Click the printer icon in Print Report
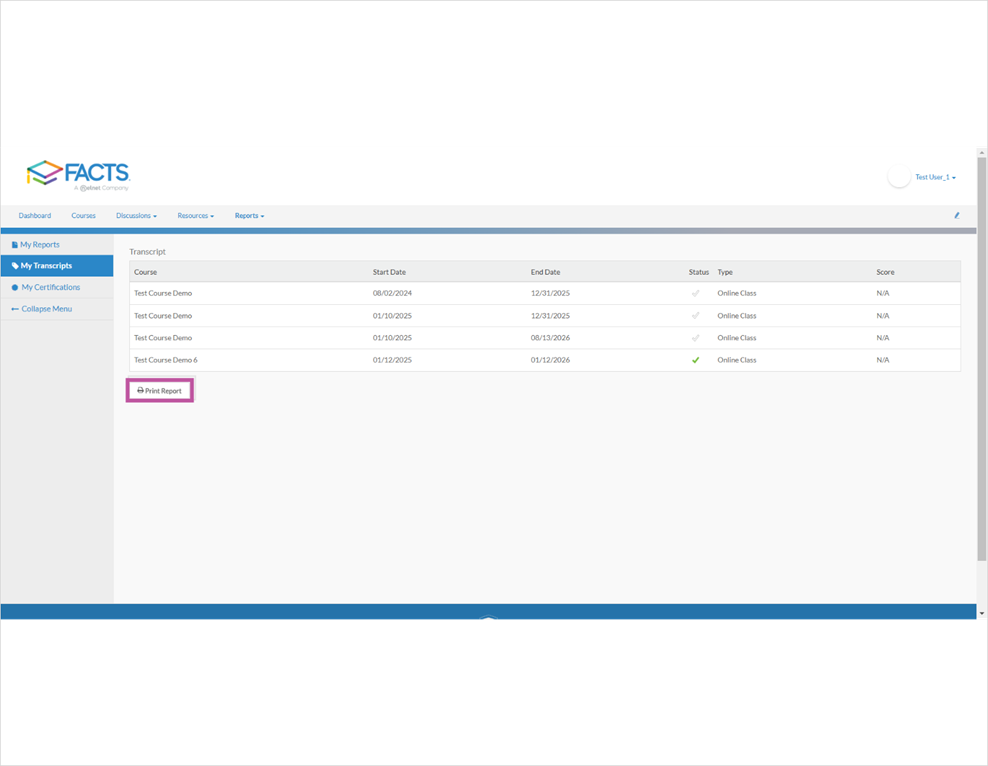The height and width of the screenshot is (766, 988). tap(141, 390)
